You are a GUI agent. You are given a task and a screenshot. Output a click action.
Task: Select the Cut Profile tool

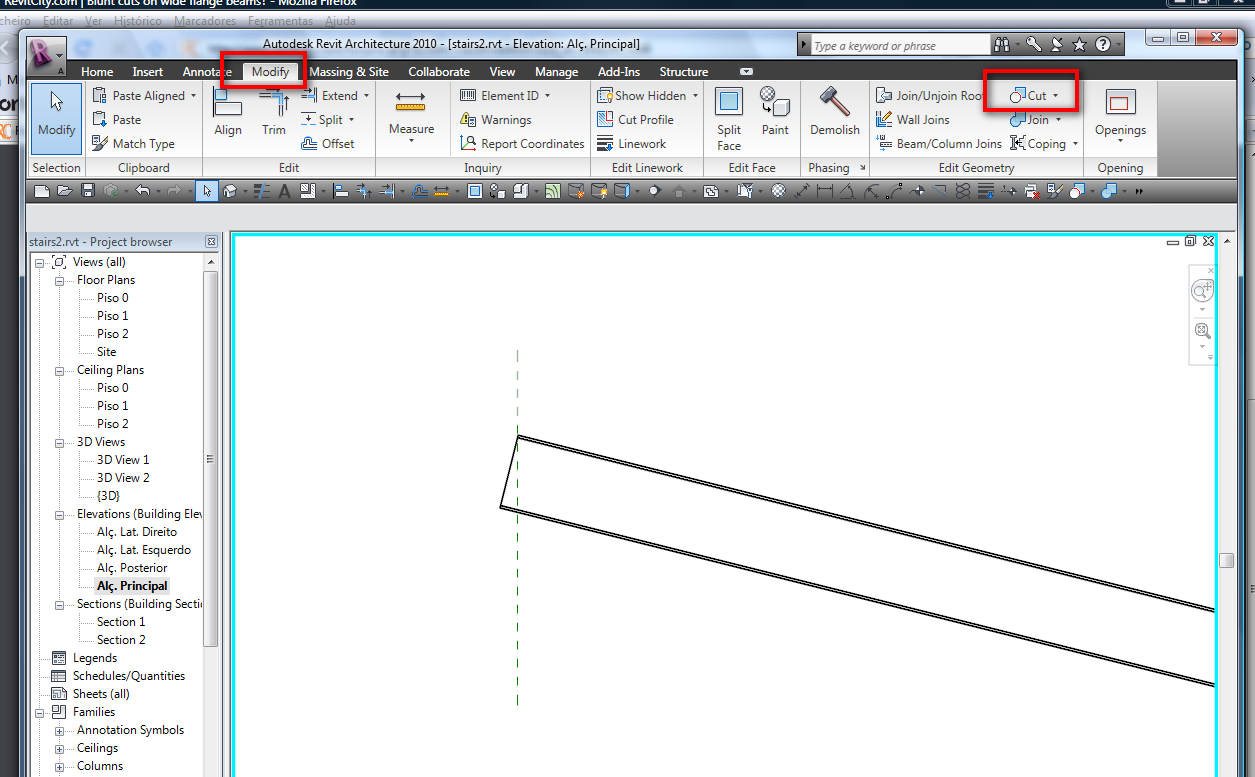(x=635, y=120)
